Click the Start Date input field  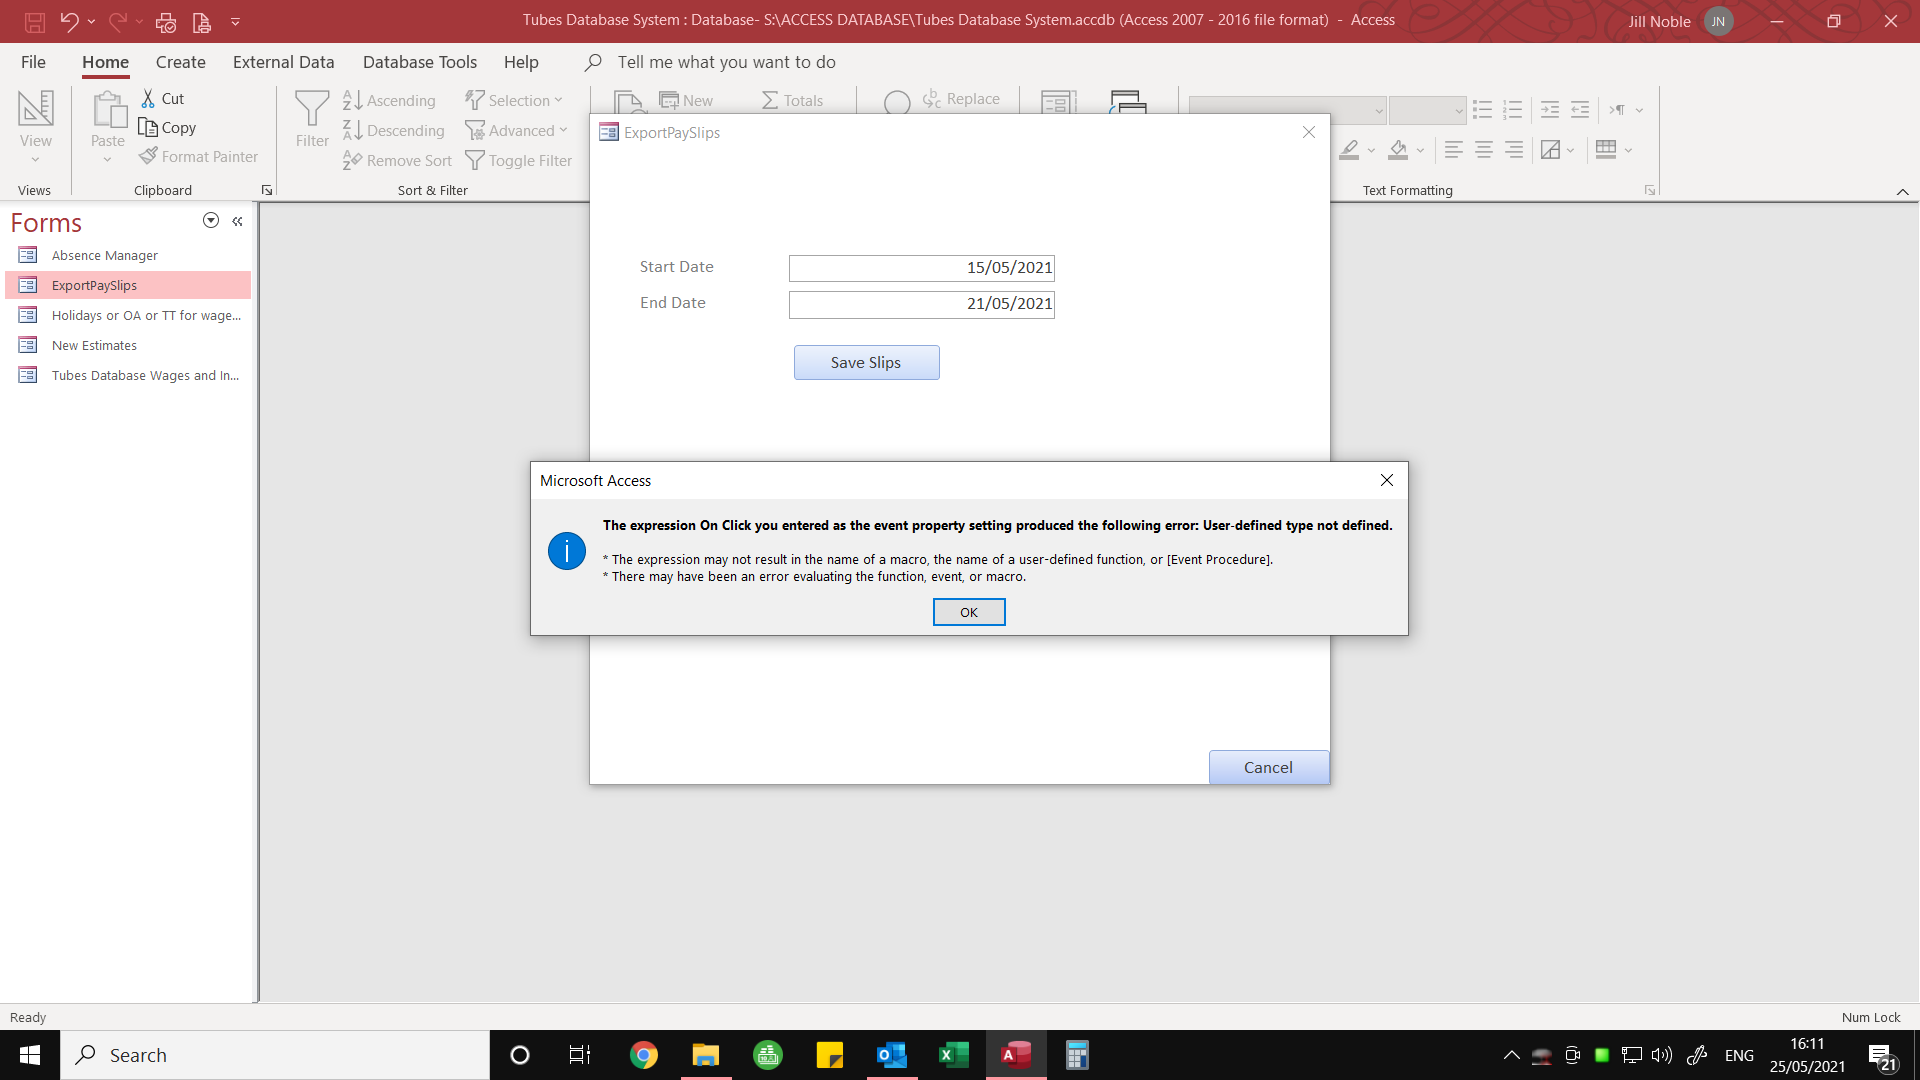(921, 267)
